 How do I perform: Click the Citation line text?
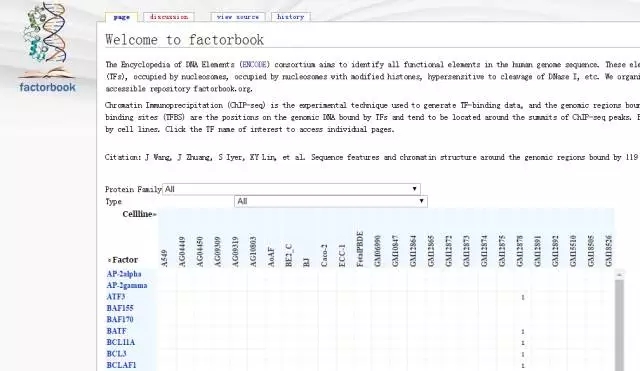pyautogui.click(x=372, y=157)
